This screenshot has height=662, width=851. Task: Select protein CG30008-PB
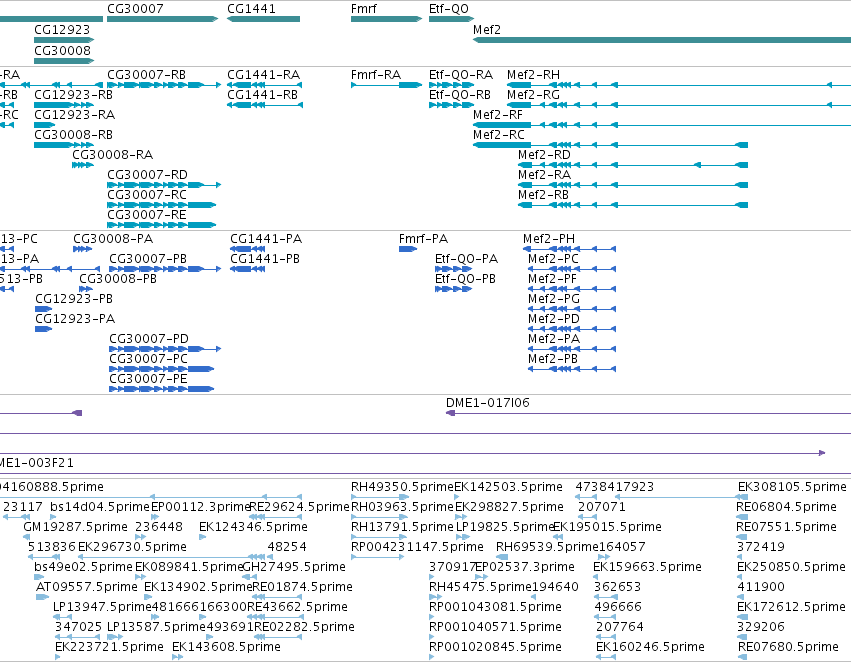tap(118, 279)
